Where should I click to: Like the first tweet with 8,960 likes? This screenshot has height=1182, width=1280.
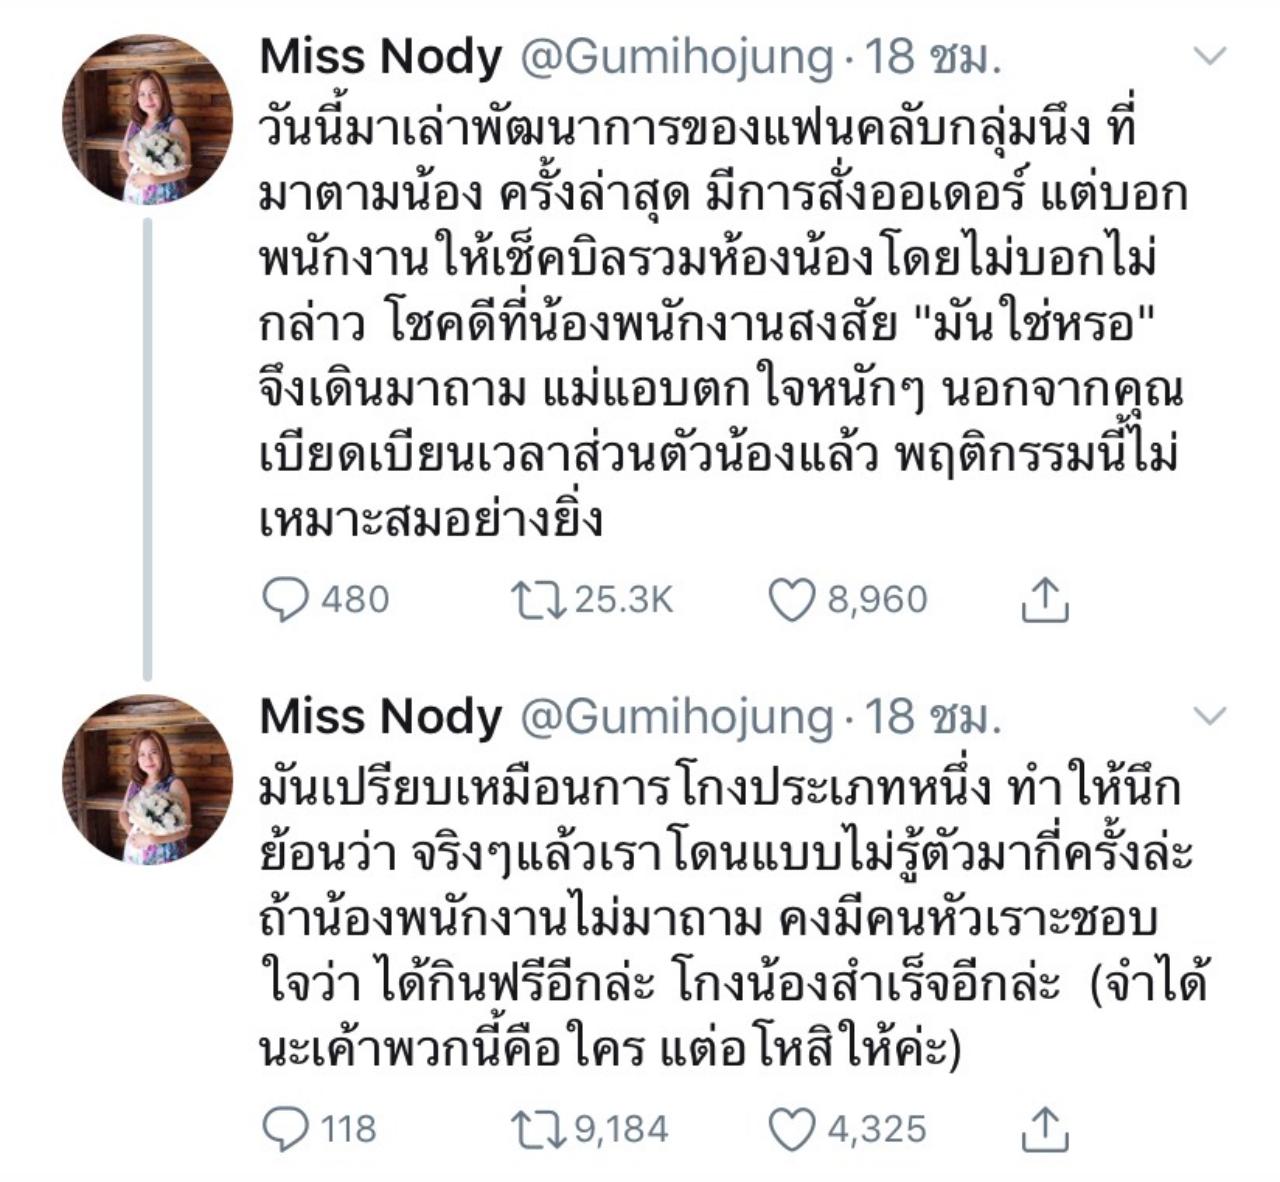click(792, 600)
